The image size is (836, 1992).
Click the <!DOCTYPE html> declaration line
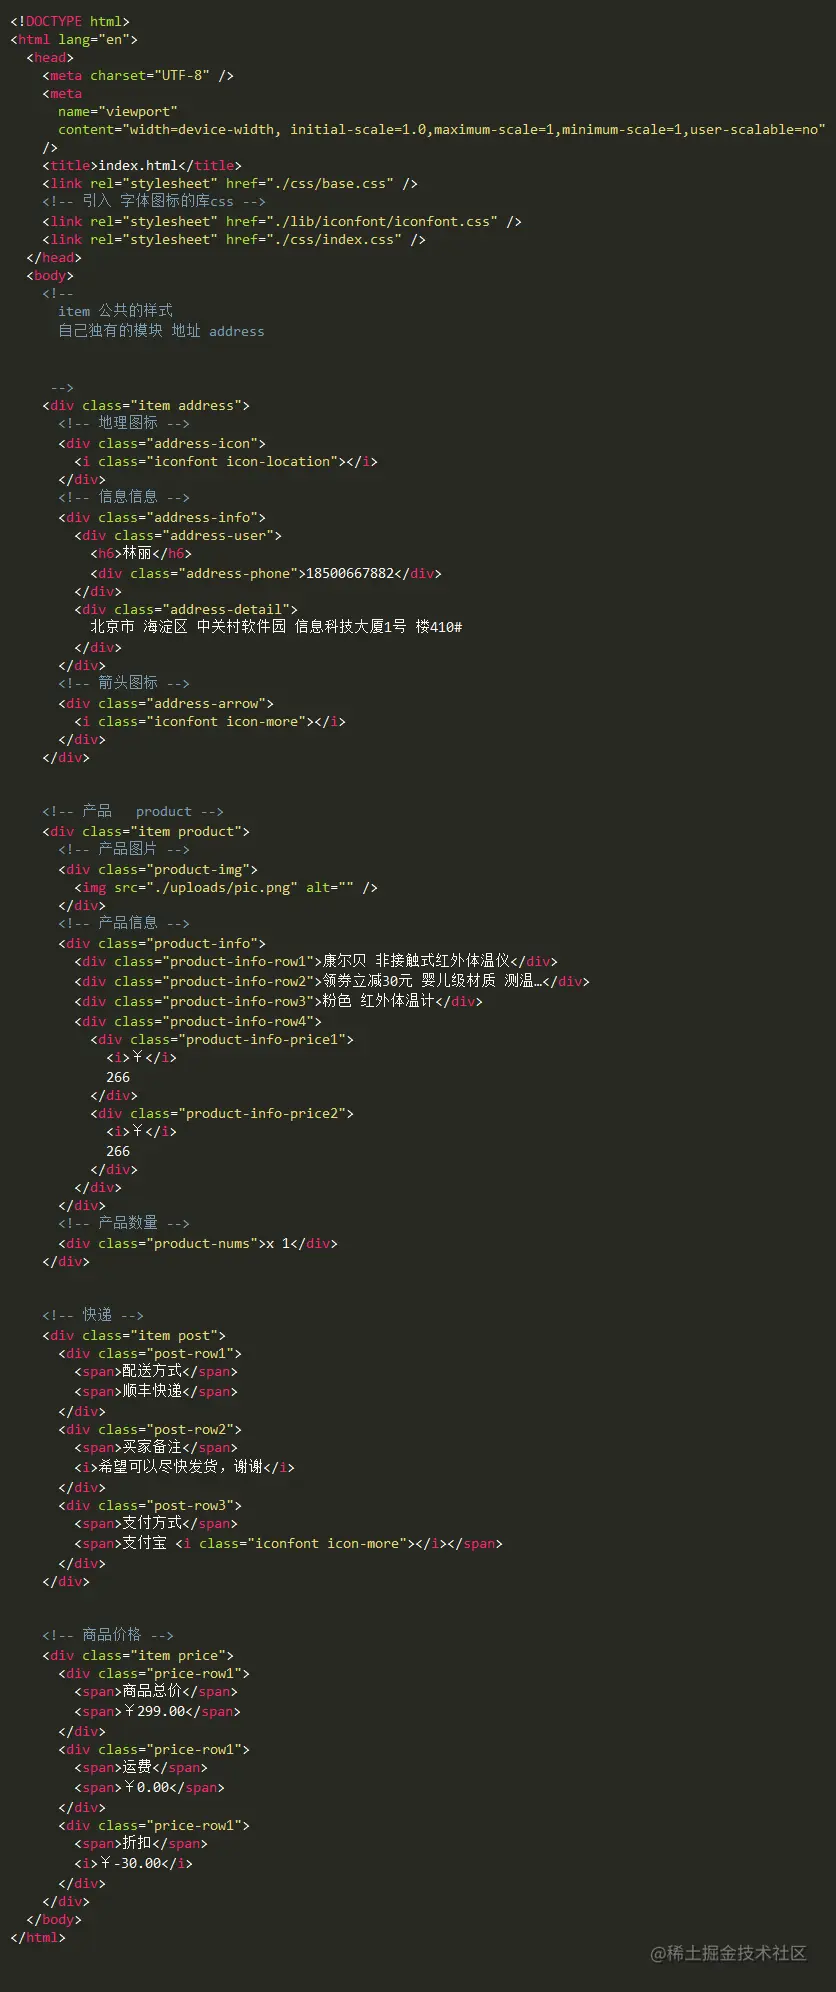(70, 21)
